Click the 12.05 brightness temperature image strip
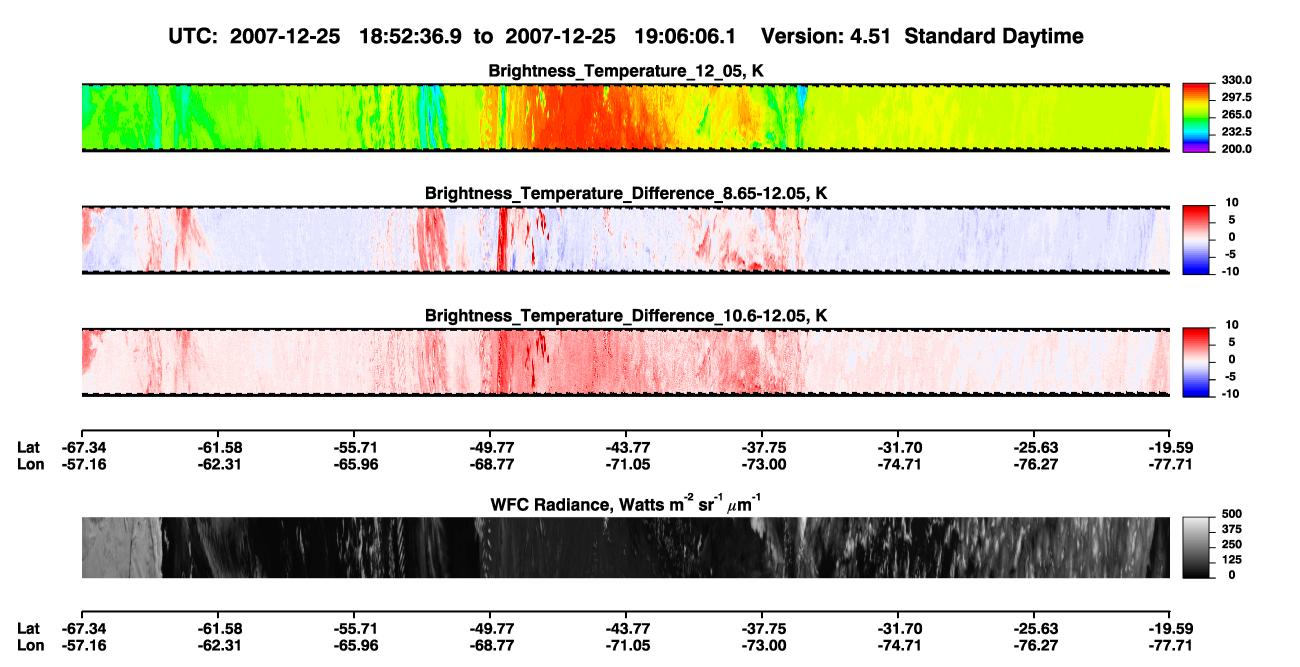The height and width of the screenshot is (667, 1300). click(626, 118)
